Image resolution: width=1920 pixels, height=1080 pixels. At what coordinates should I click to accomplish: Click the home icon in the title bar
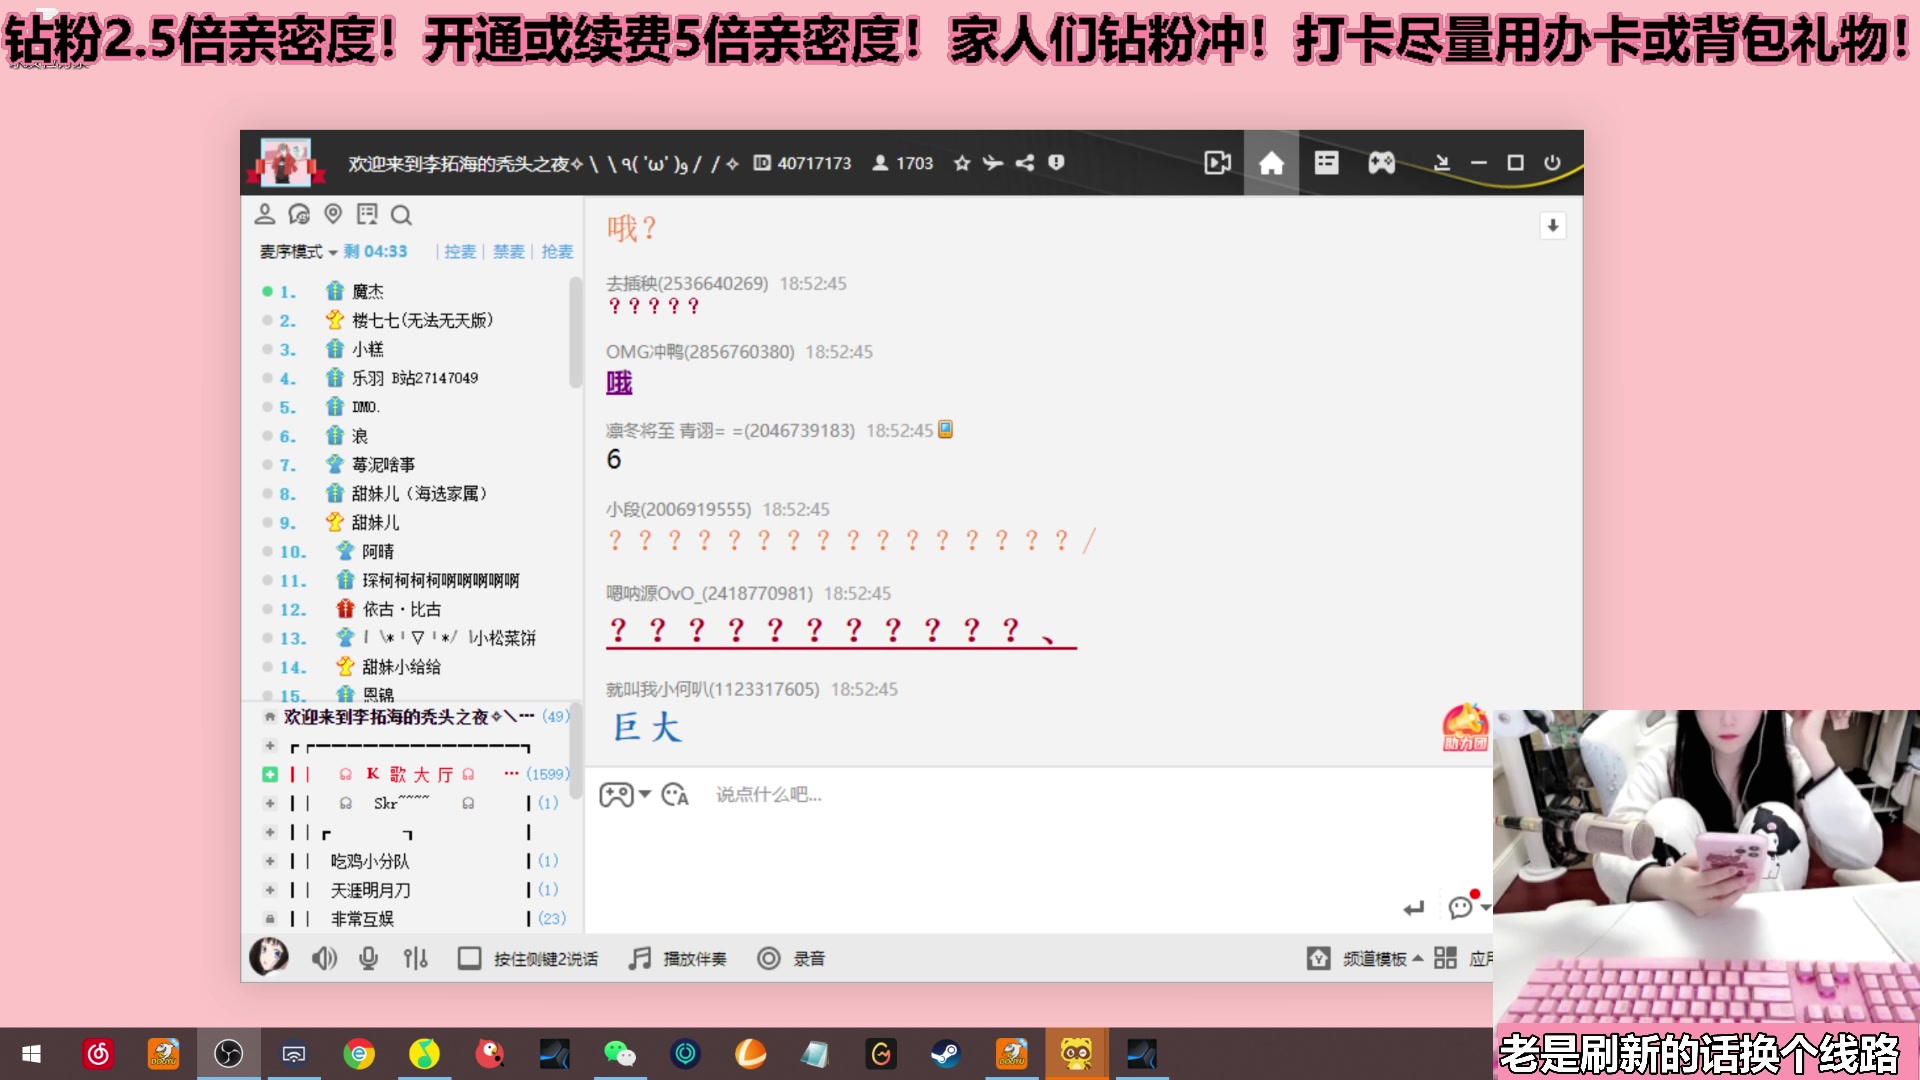[x=1271, y=162]
